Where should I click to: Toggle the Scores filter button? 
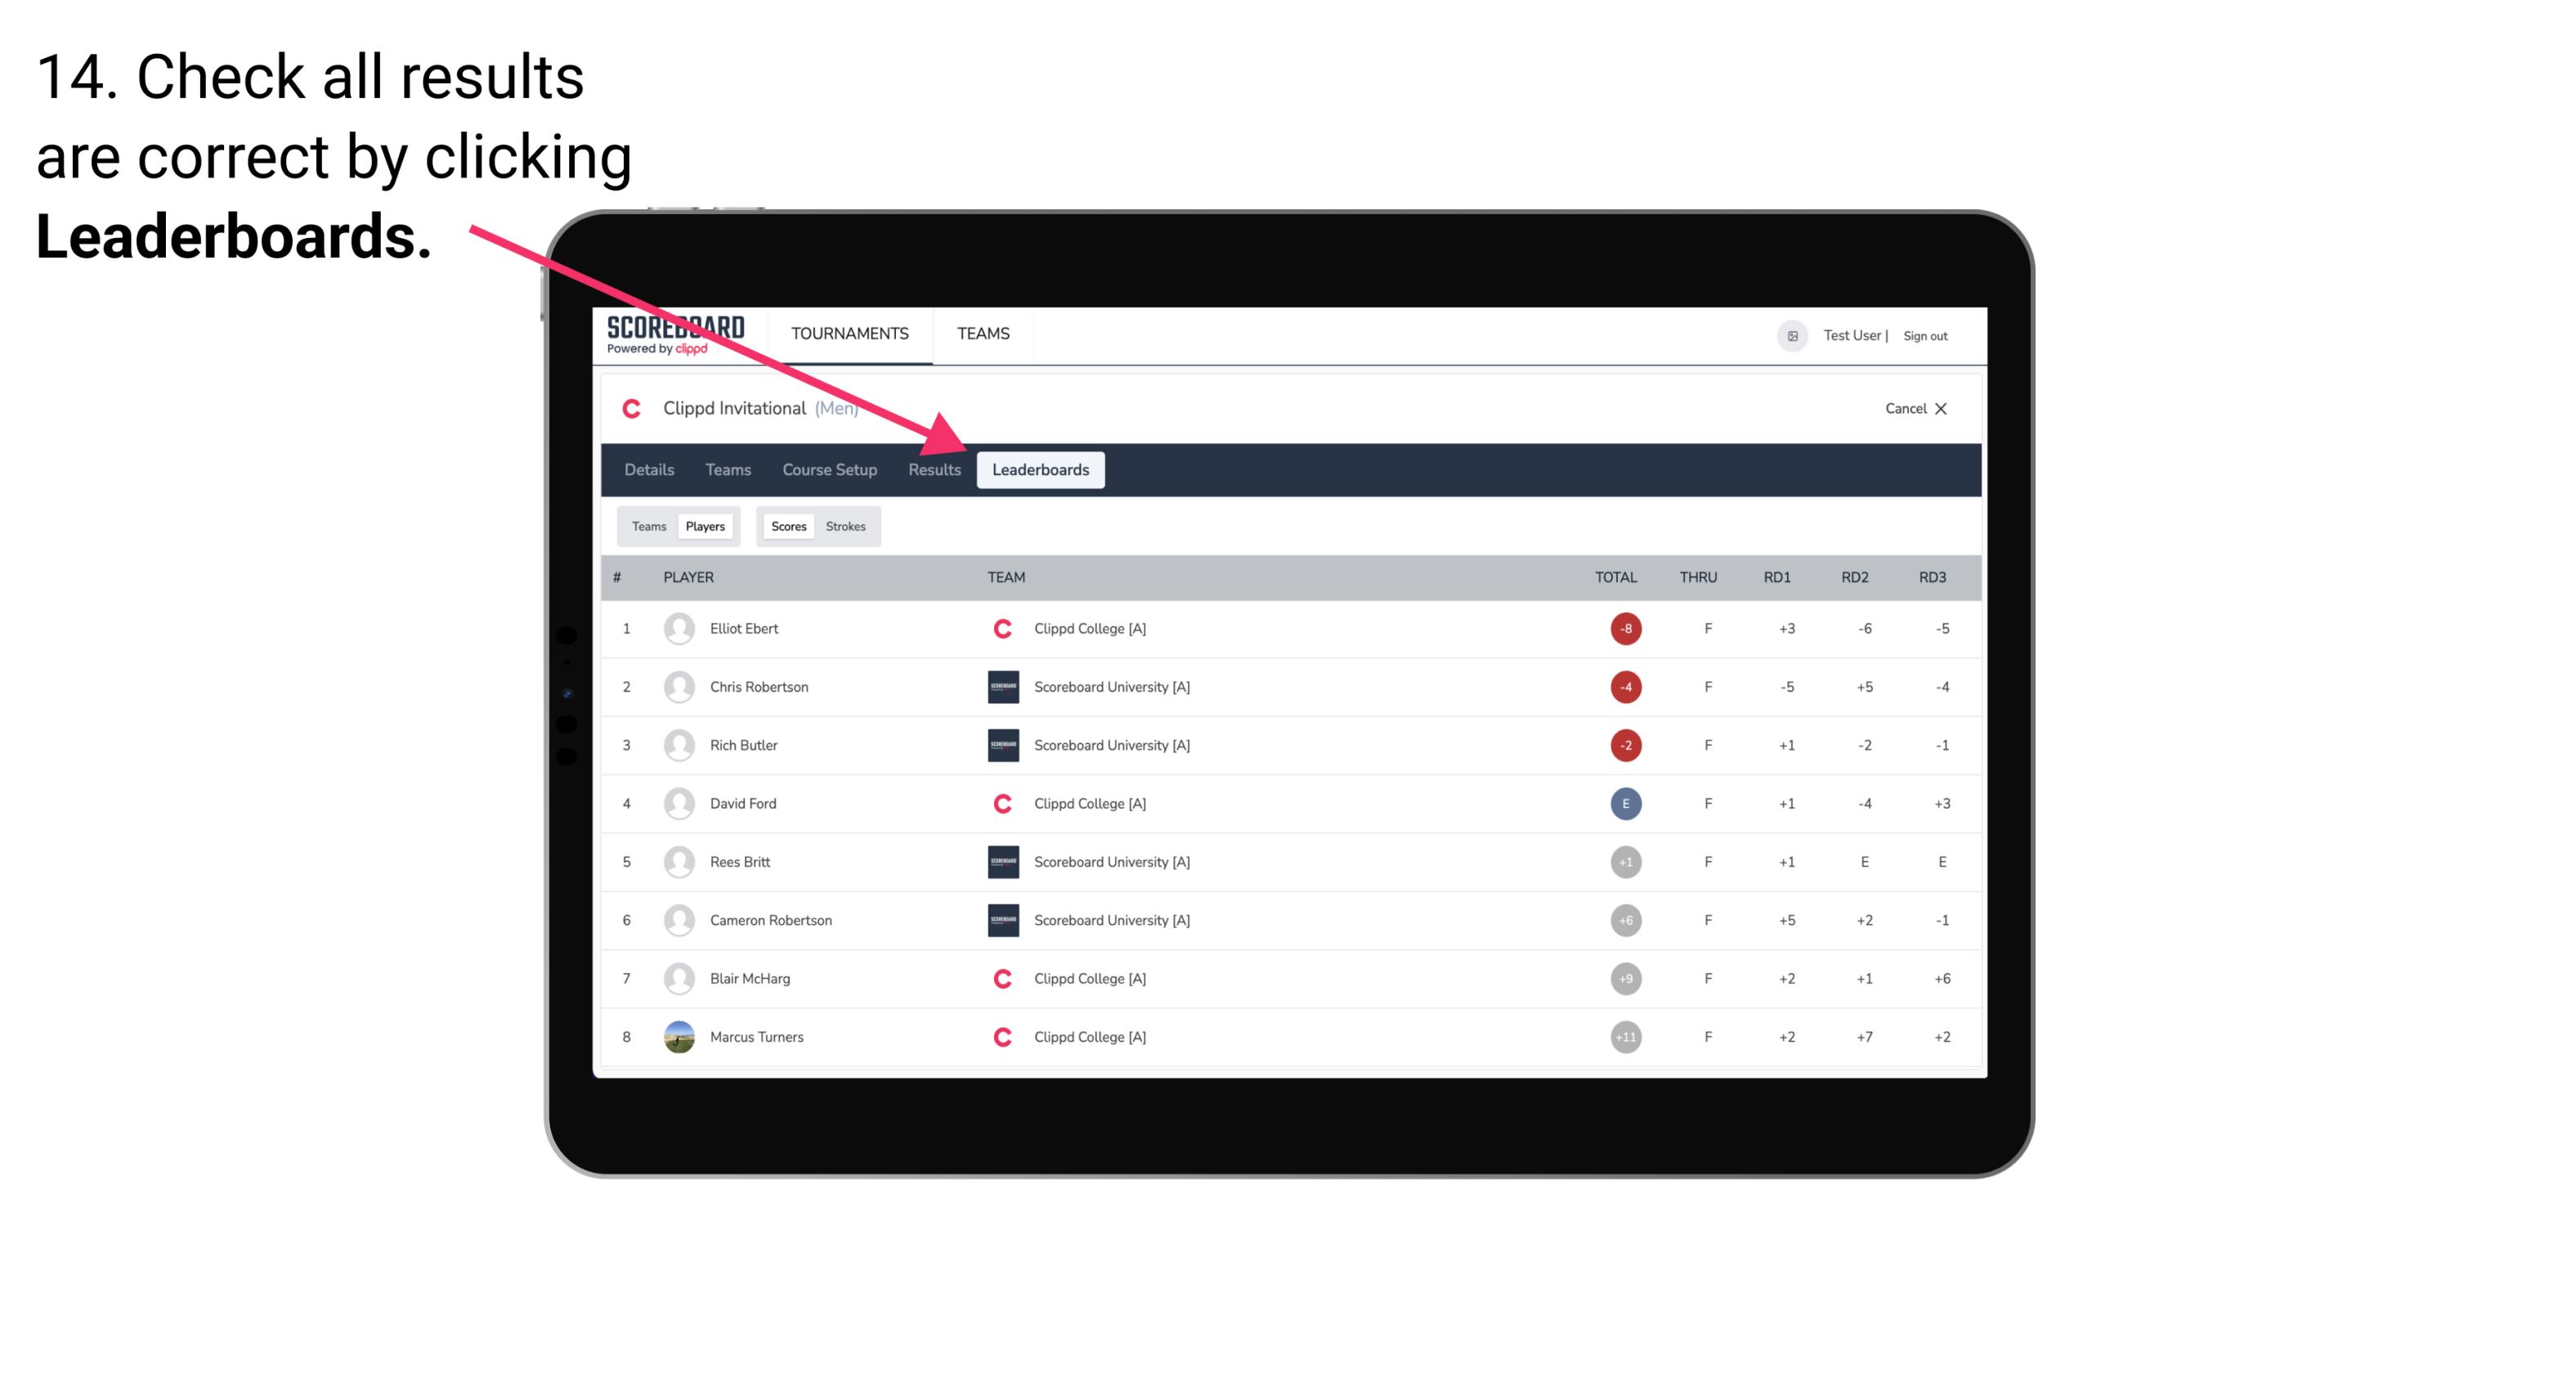pos(788,526)
